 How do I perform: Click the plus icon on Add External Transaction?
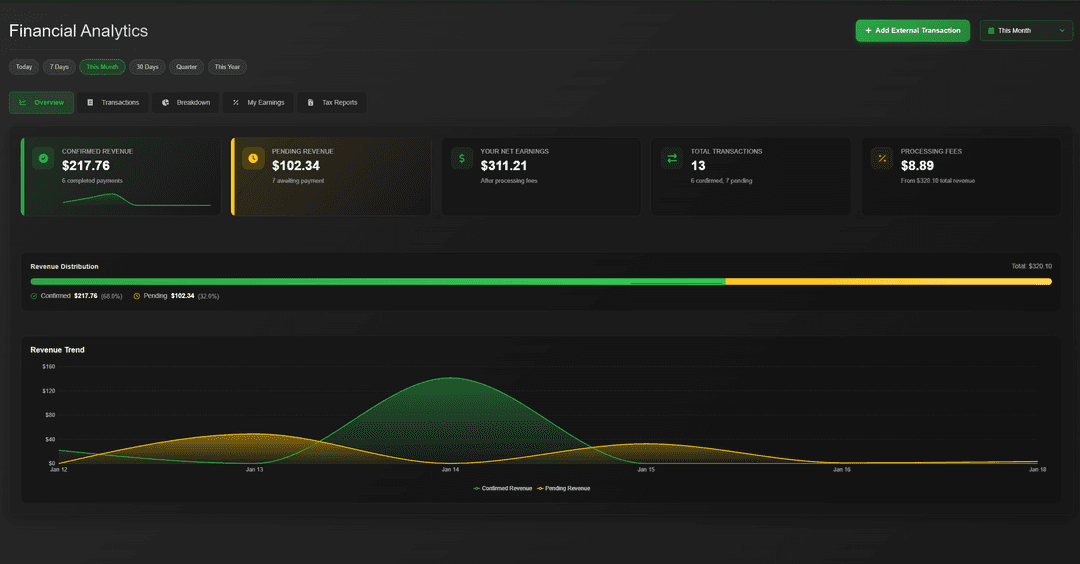869,30
